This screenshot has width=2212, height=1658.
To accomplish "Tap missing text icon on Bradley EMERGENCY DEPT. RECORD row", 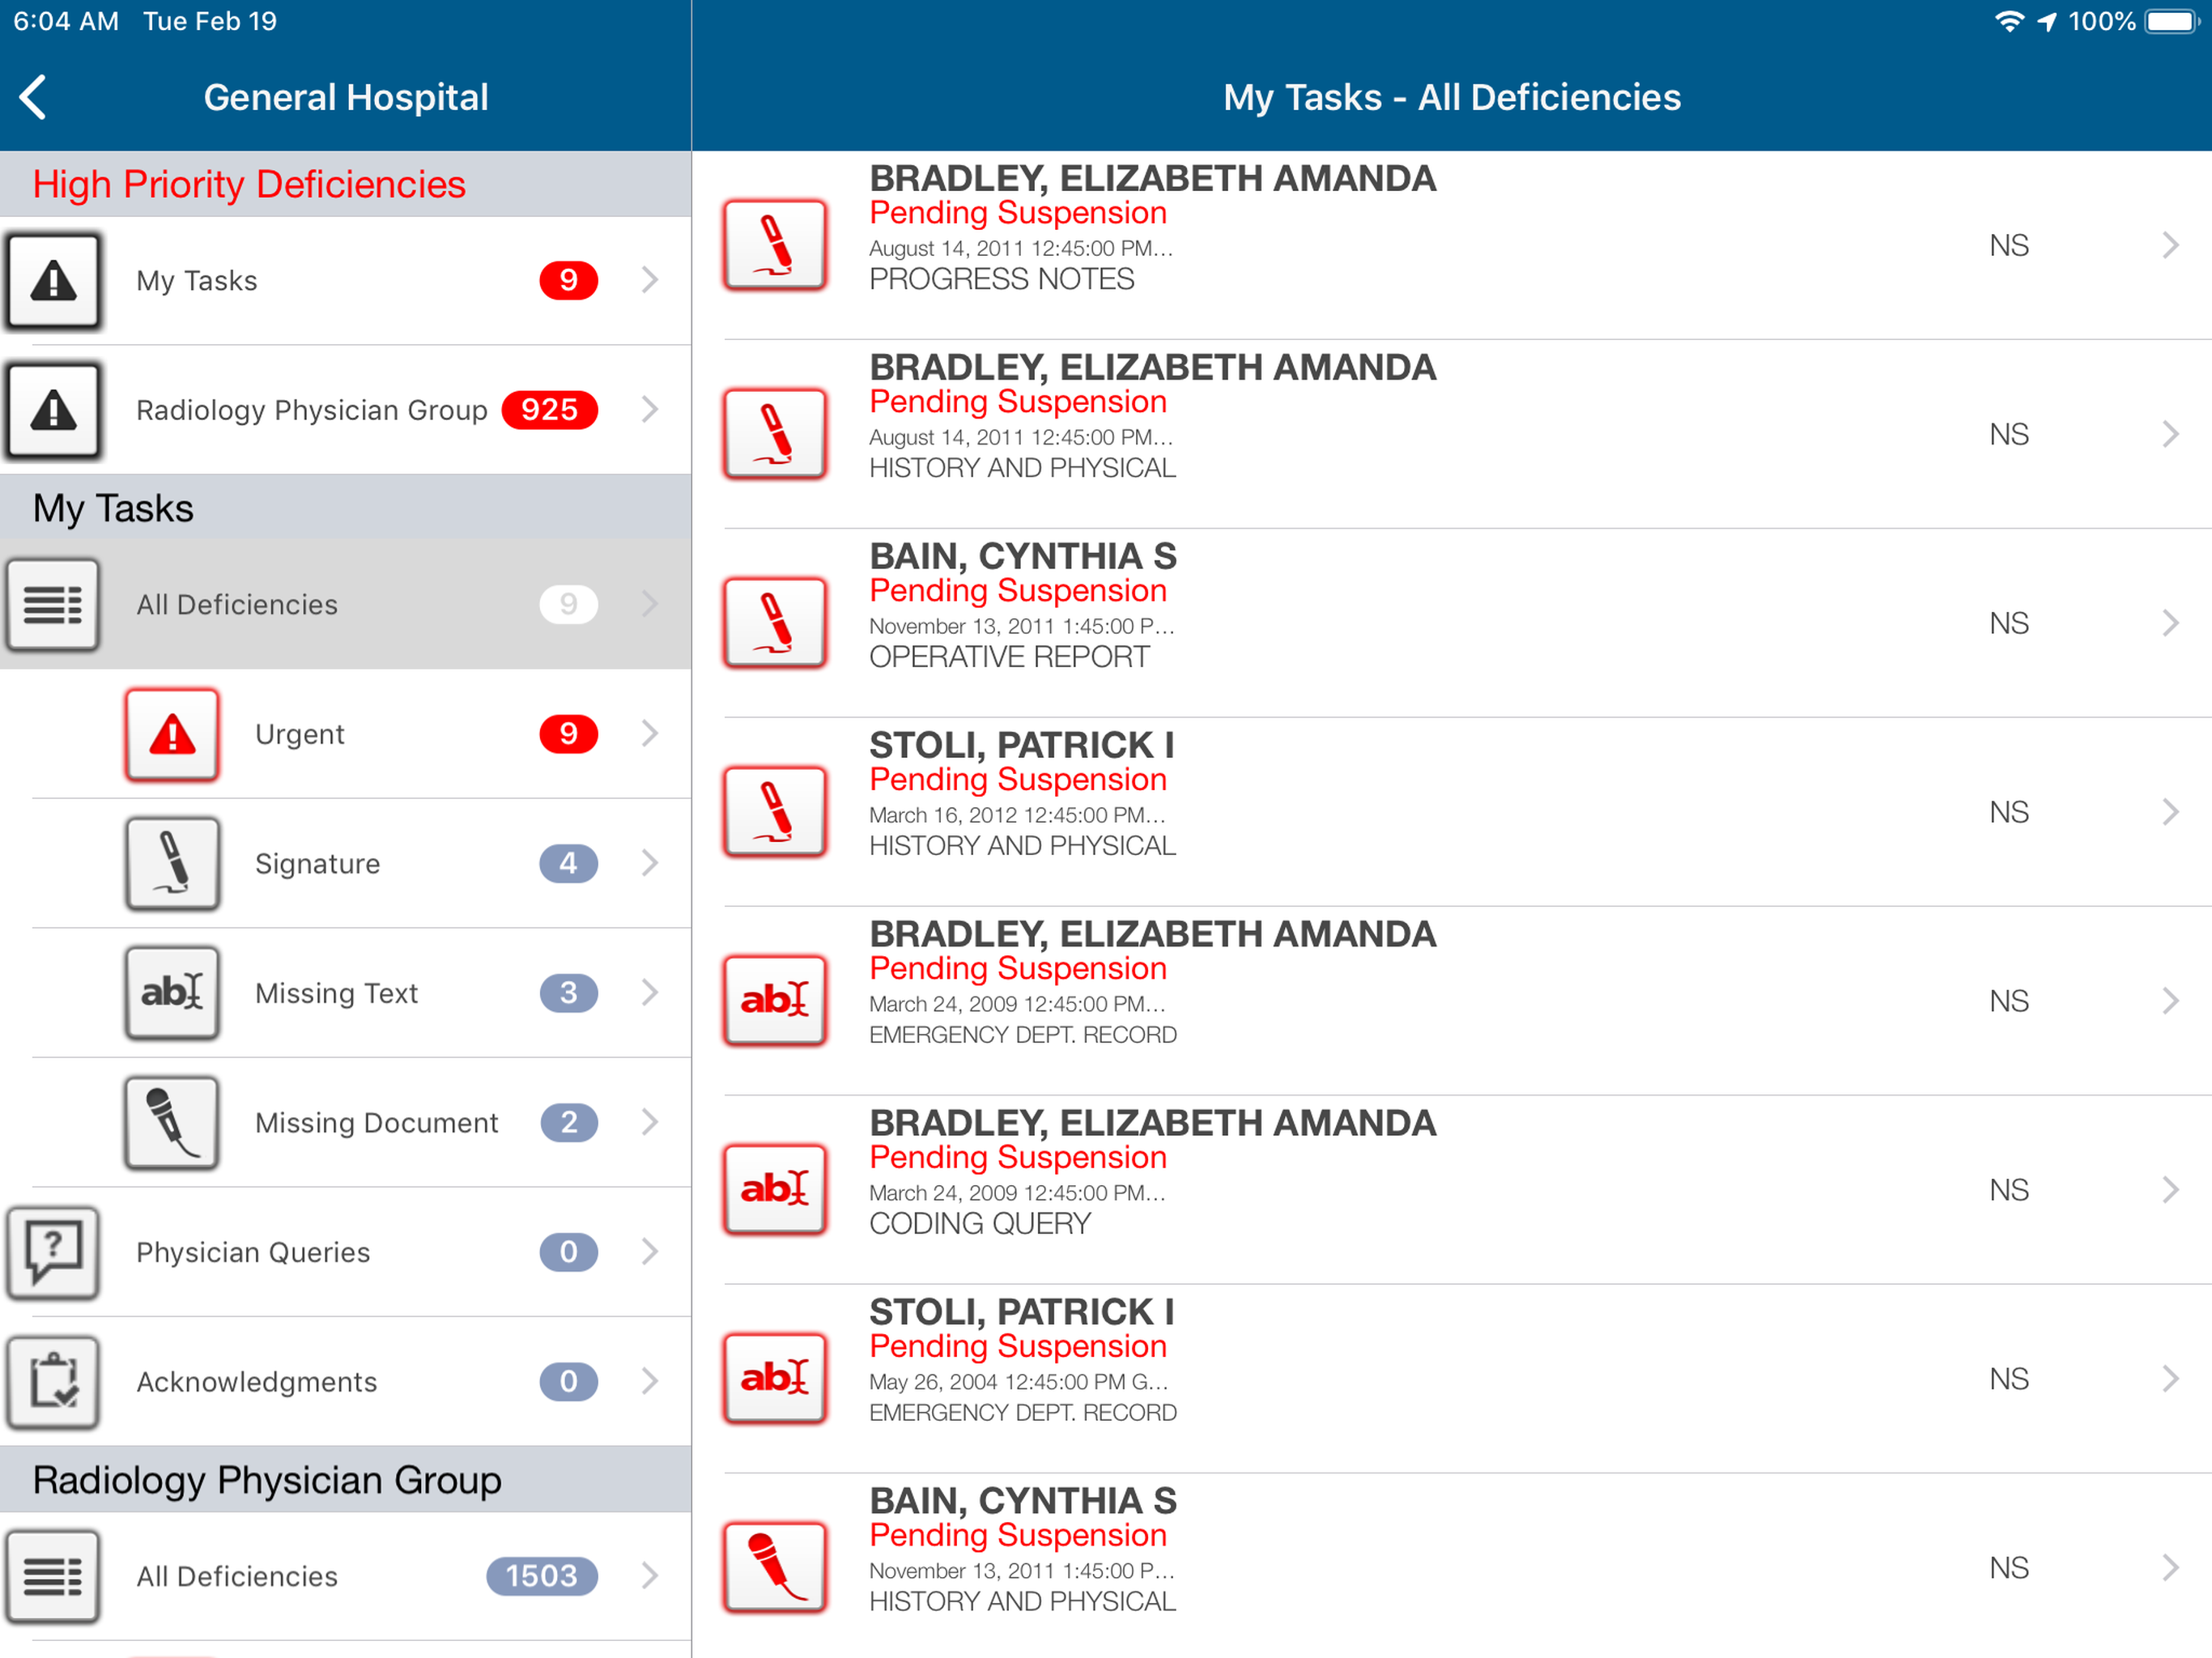I will pos(775,1001).
